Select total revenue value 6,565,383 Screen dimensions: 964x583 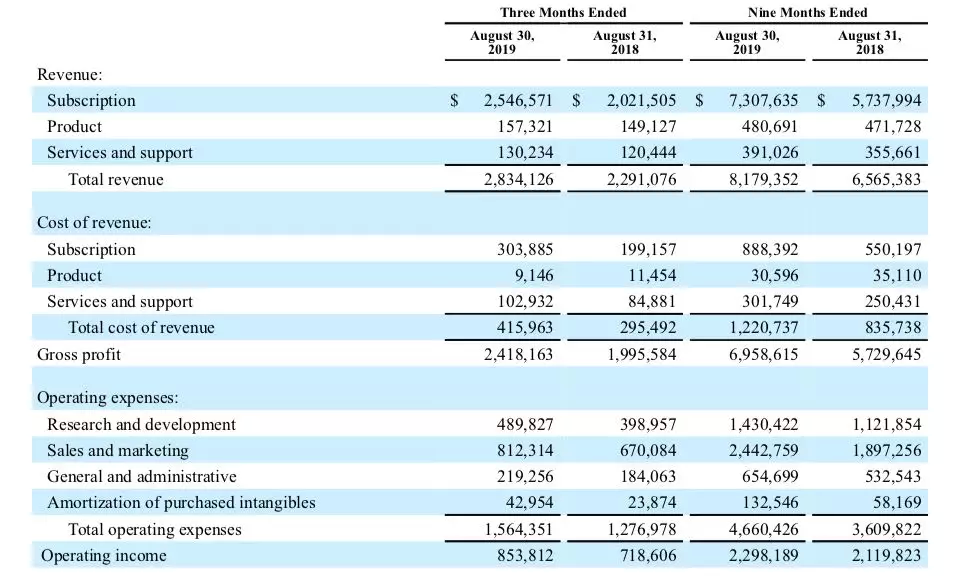pyautogui.click(x=887, y=180)
